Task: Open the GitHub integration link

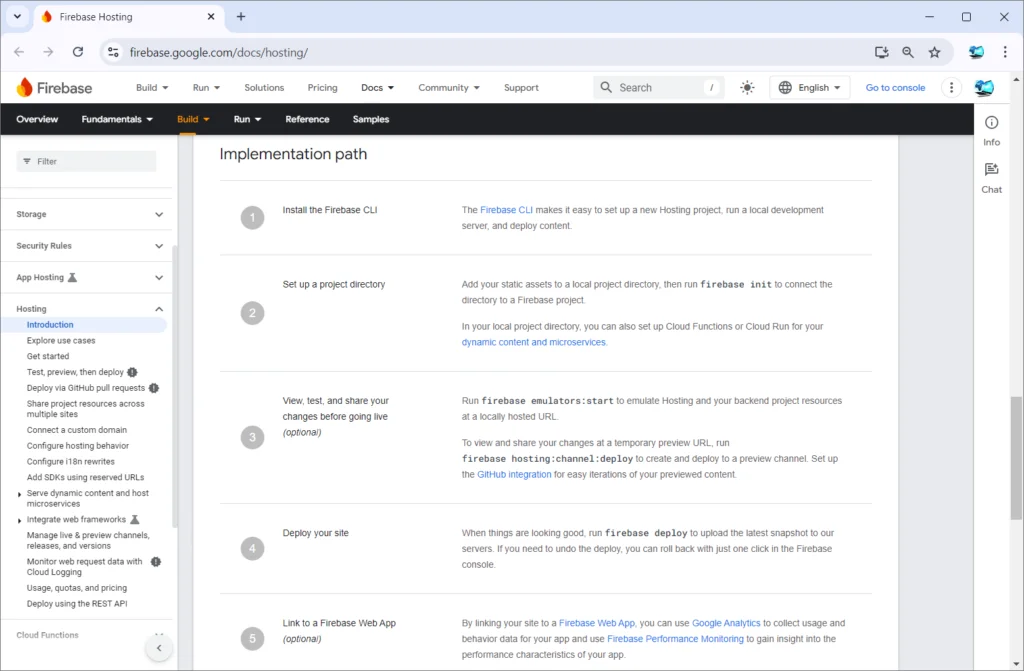Action: tap(514, 475)
